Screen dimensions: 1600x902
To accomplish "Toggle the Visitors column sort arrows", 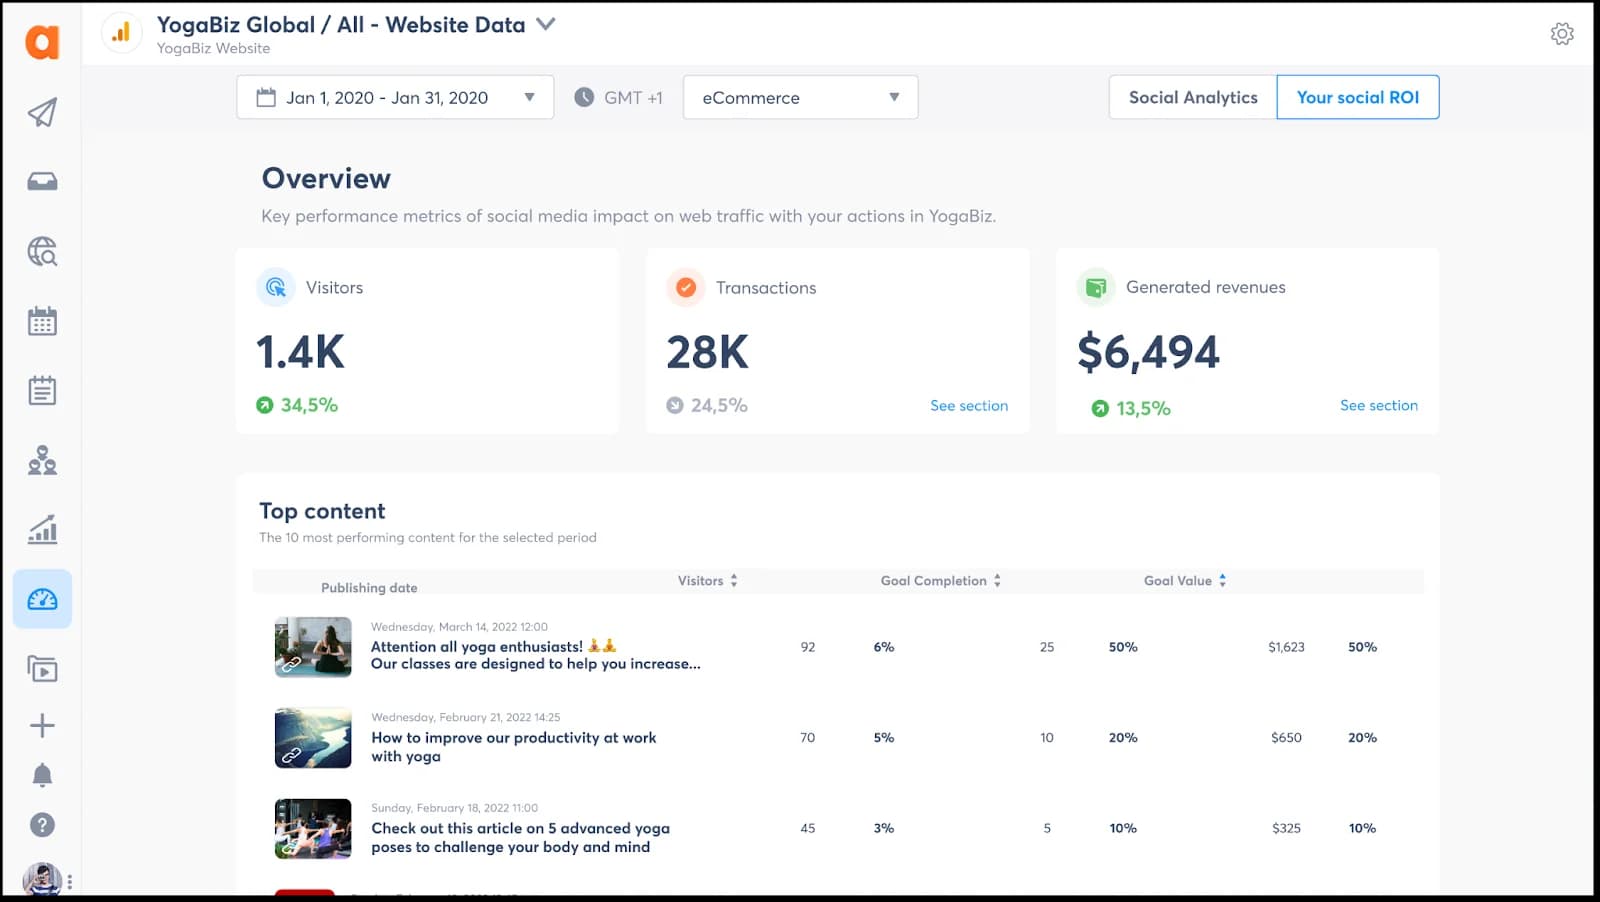I will [735, 580].
